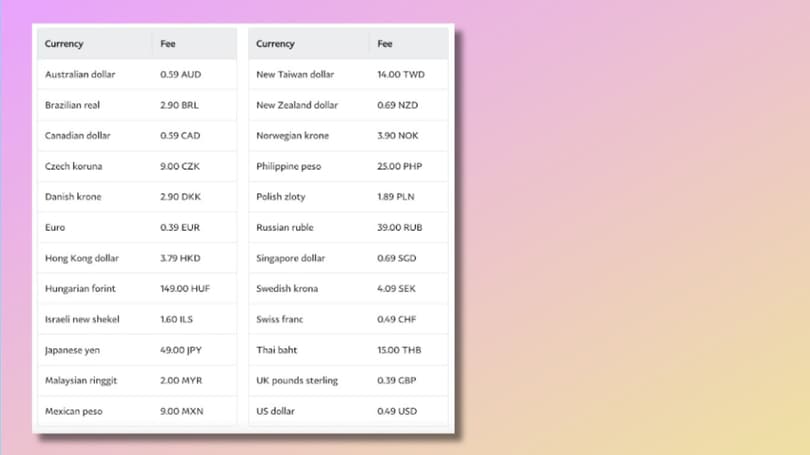This screenshot has width=810, height=455.
Task: Click the UK pounds sterling cell
Action: pos(297,381)
